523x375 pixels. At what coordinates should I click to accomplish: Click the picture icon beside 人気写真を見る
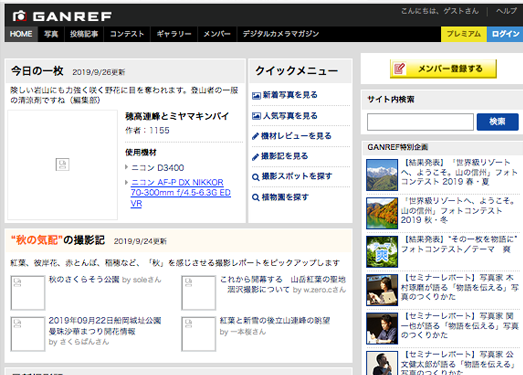(256, 116)
